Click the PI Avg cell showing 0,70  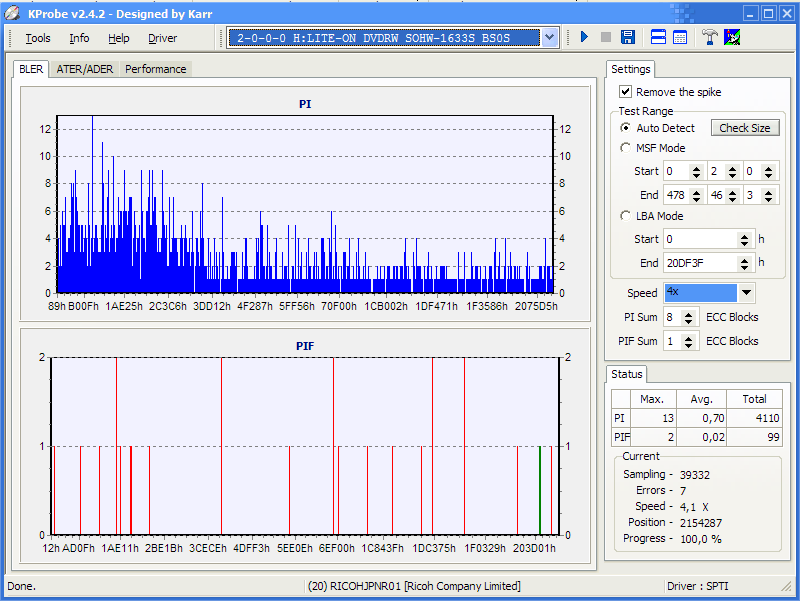702,418
